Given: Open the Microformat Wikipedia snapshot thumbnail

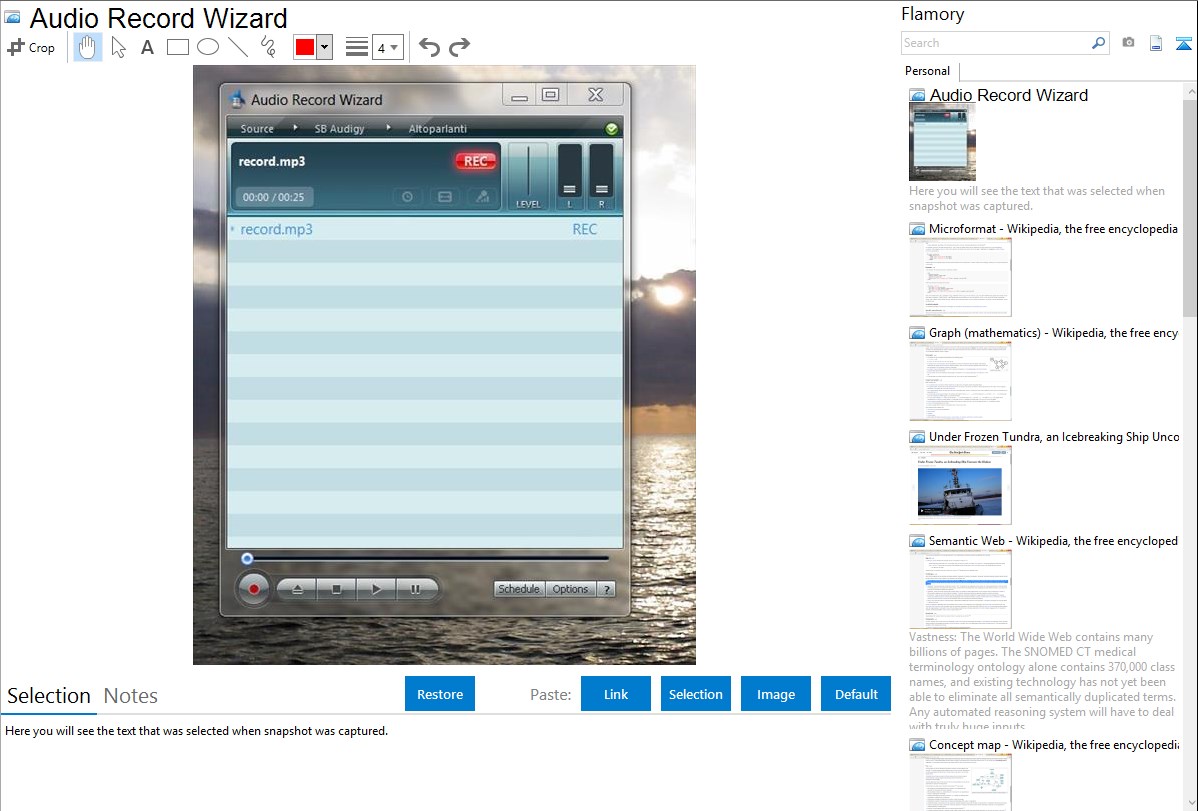Looking at the screenshot, I should pyautogui.click(x=960, y=277).
